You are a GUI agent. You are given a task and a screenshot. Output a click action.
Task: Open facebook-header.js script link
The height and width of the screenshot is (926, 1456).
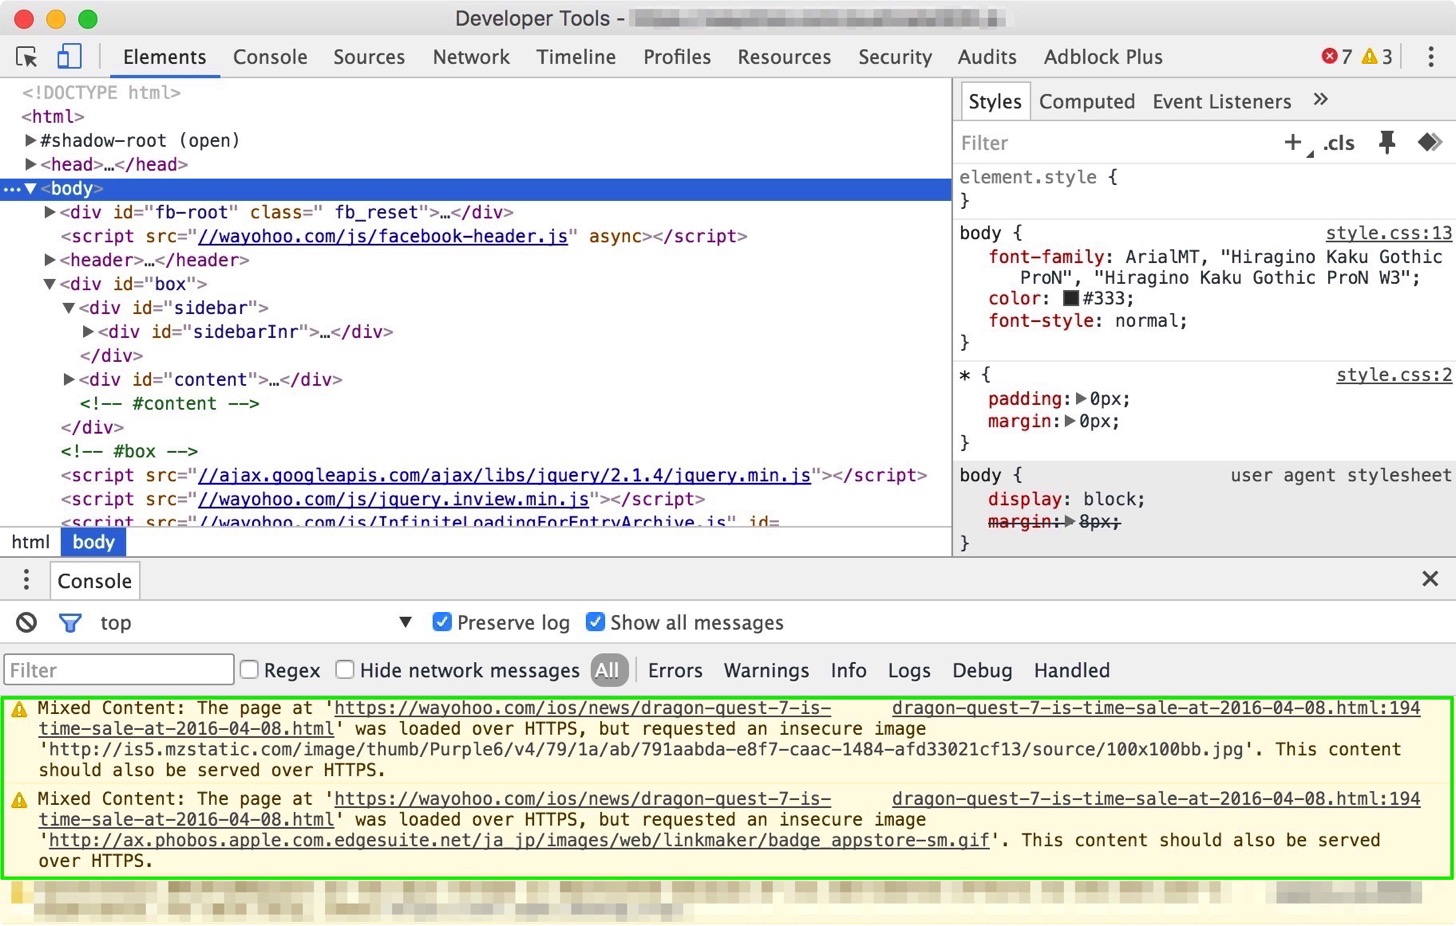pyautogui.click(x=383, y=236)
